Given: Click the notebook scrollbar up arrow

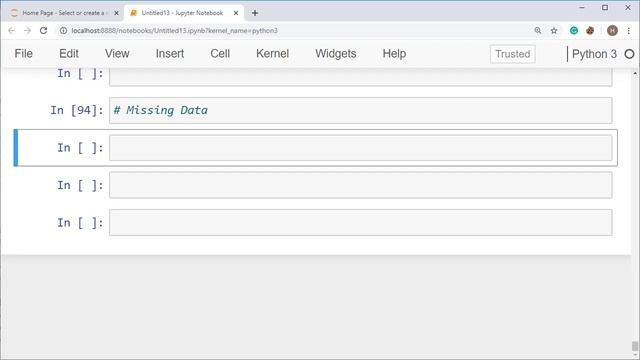Looking at the screenshot, I should (635, 73).
